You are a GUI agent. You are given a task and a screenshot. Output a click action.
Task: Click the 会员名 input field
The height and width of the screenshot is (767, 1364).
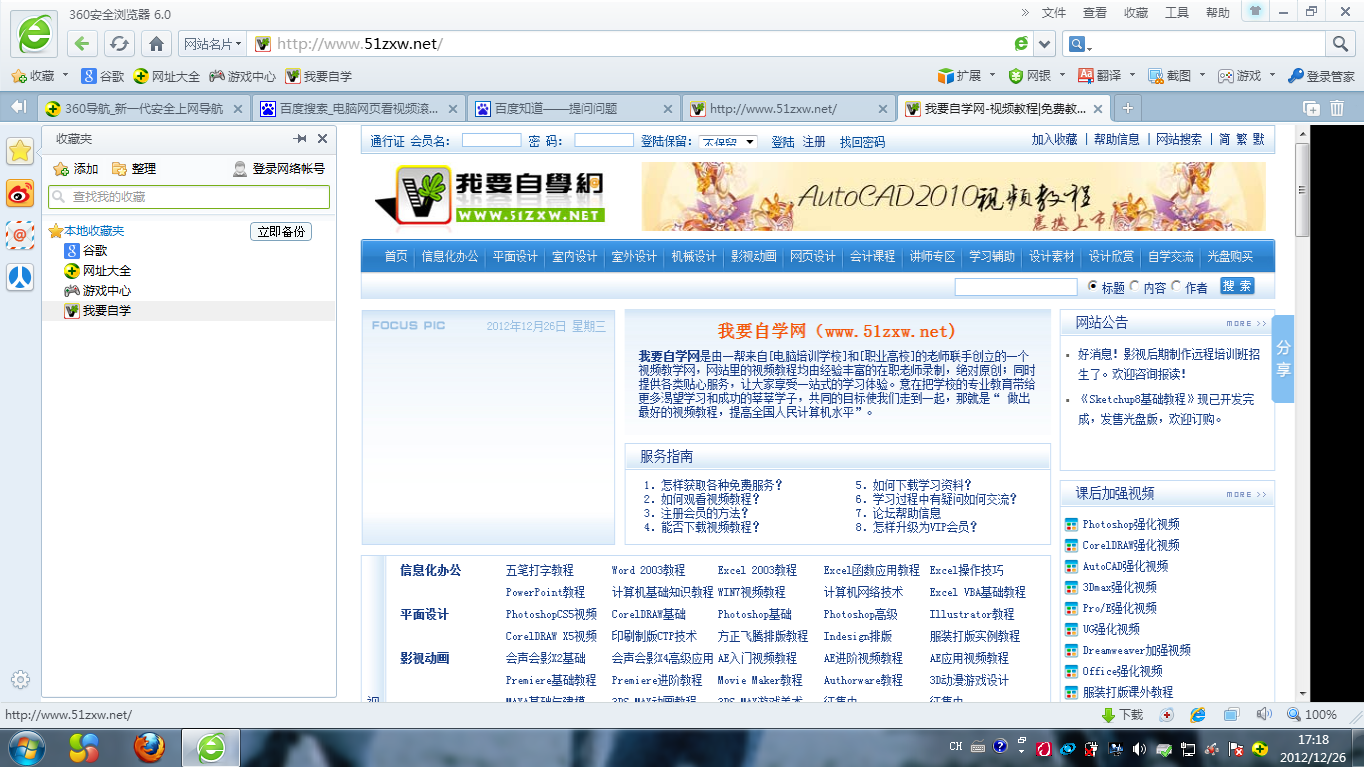(491, 141)
